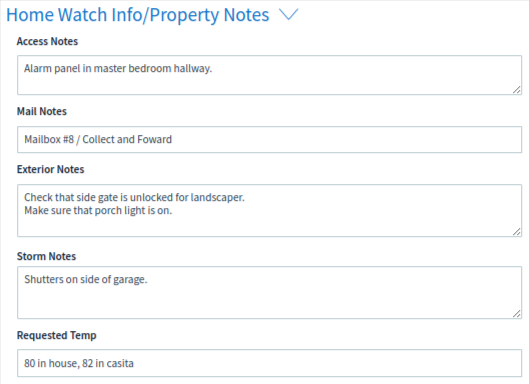Click the Storm Notes label
529x384 pixels.
(x=47, y=256)
